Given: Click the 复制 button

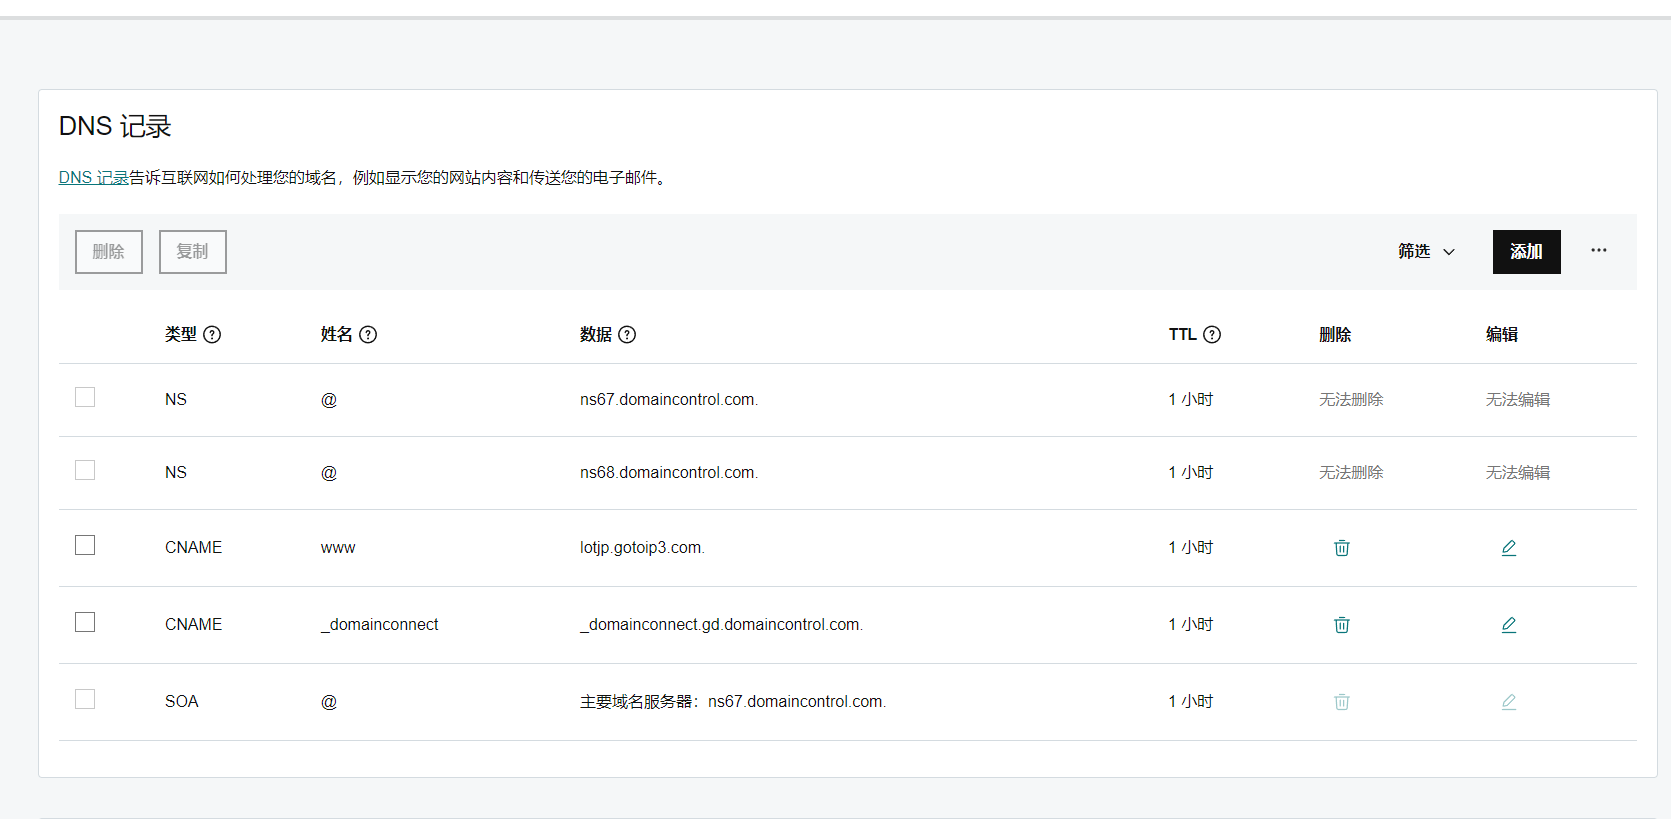Looking at the screenshot, I should tap(193, 252).
